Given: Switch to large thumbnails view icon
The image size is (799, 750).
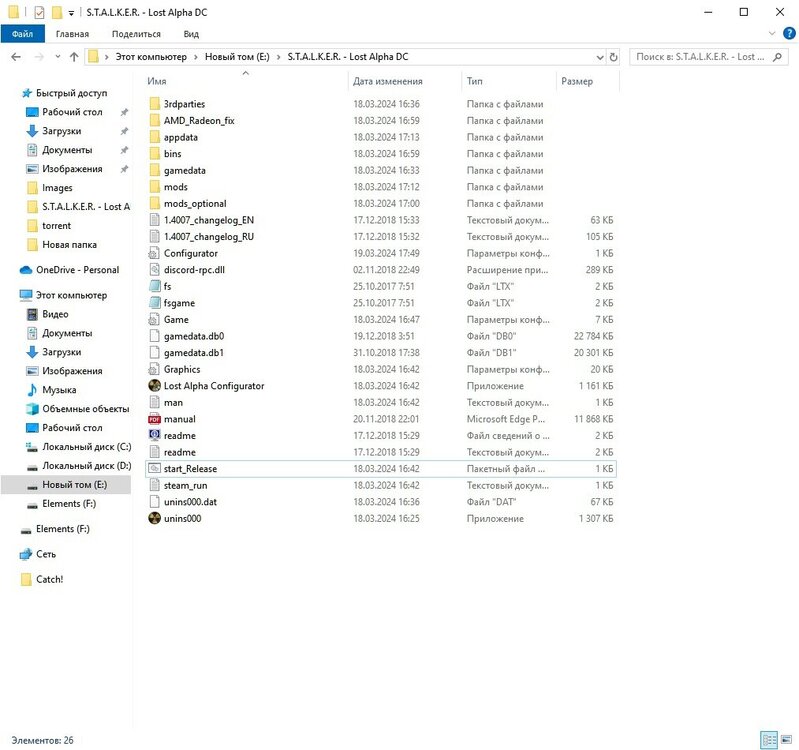Looking at the screenshot, I should click(784, 740).
